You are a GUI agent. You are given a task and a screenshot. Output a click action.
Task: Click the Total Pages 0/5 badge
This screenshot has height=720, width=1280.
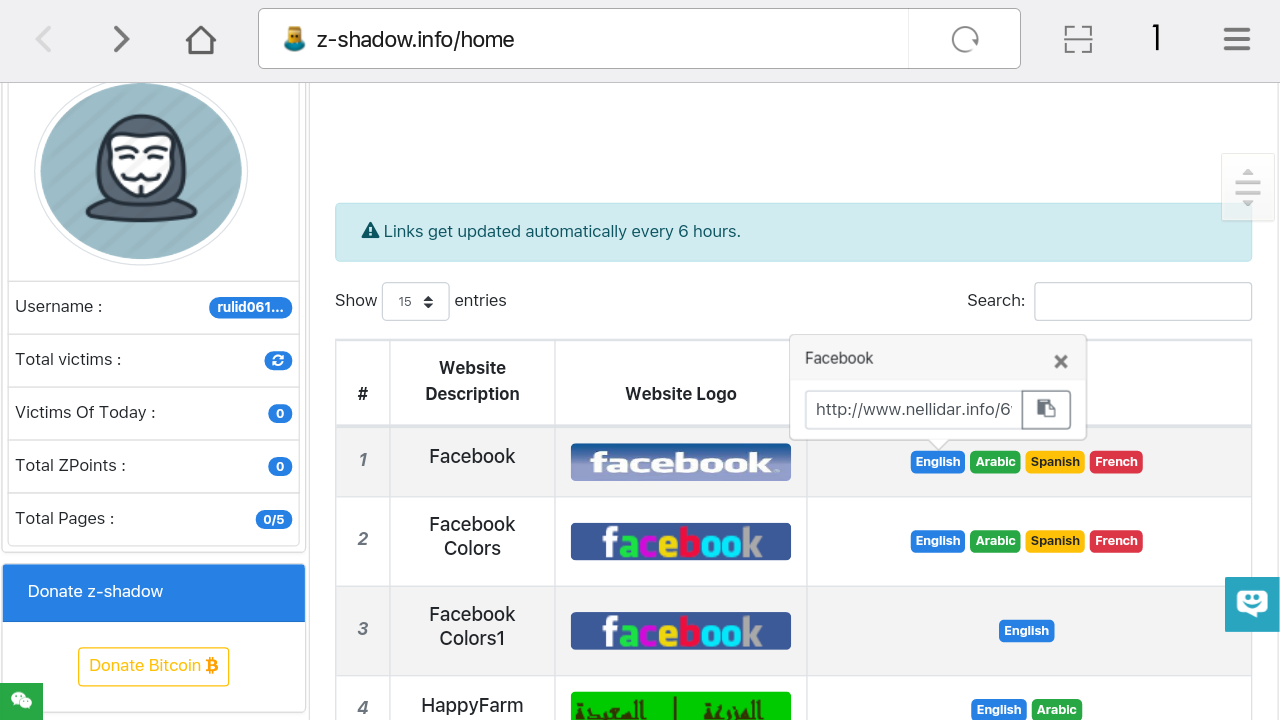(274, 519)
